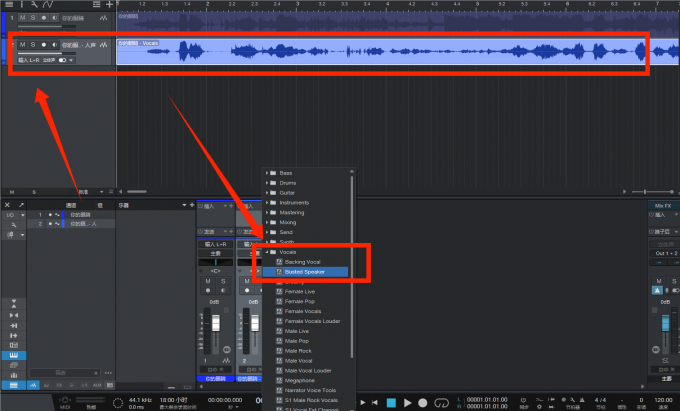The height and width of the screenshot is (411, 680).
Task: Toggle loop mode in transport
Action: [x=441, y=403]
